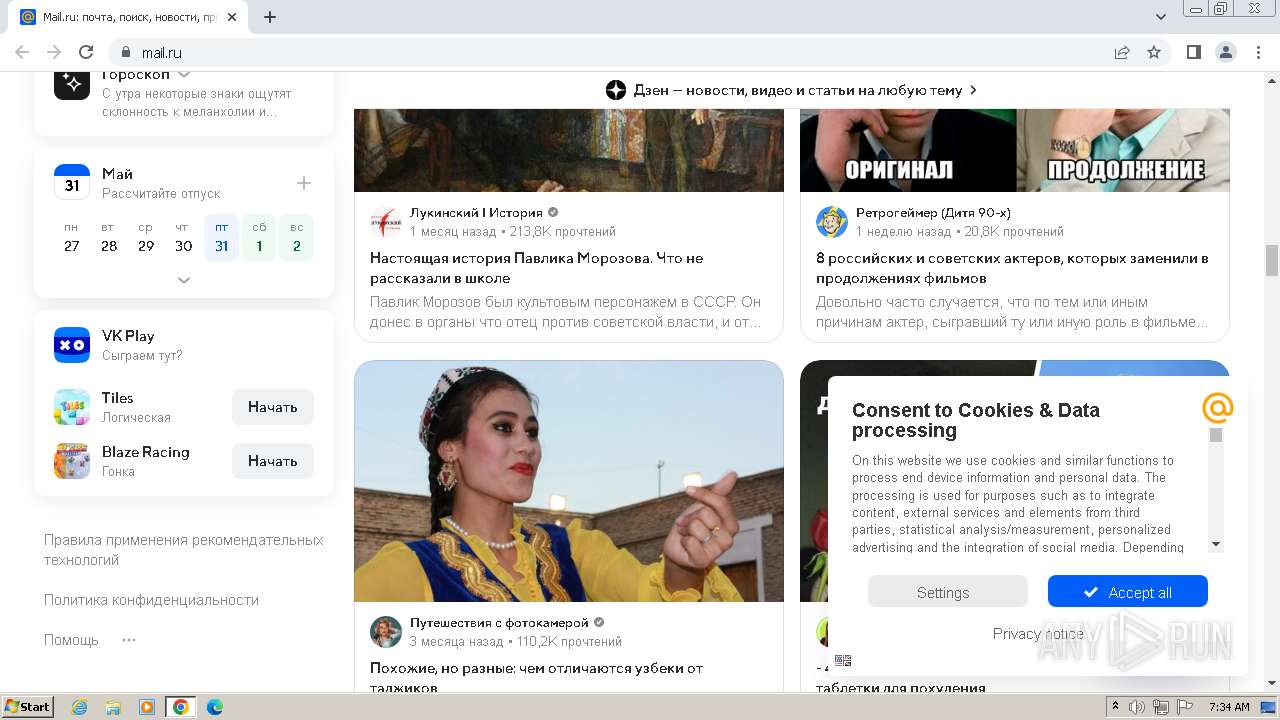
Task: Click the taskbar clock 7:34 AM
Action: click(1229, 707)
